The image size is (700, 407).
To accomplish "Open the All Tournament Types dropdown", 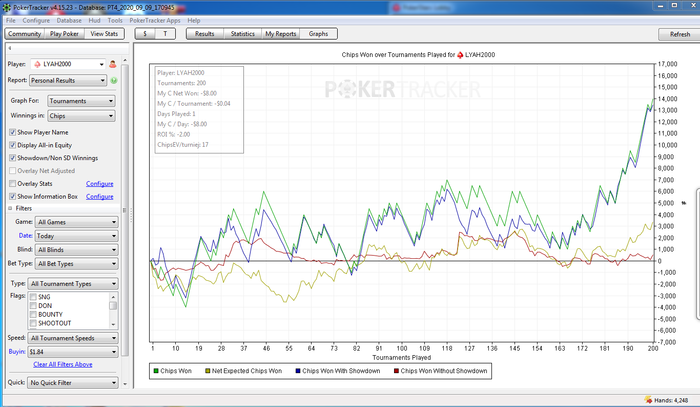I will (73, 284).
